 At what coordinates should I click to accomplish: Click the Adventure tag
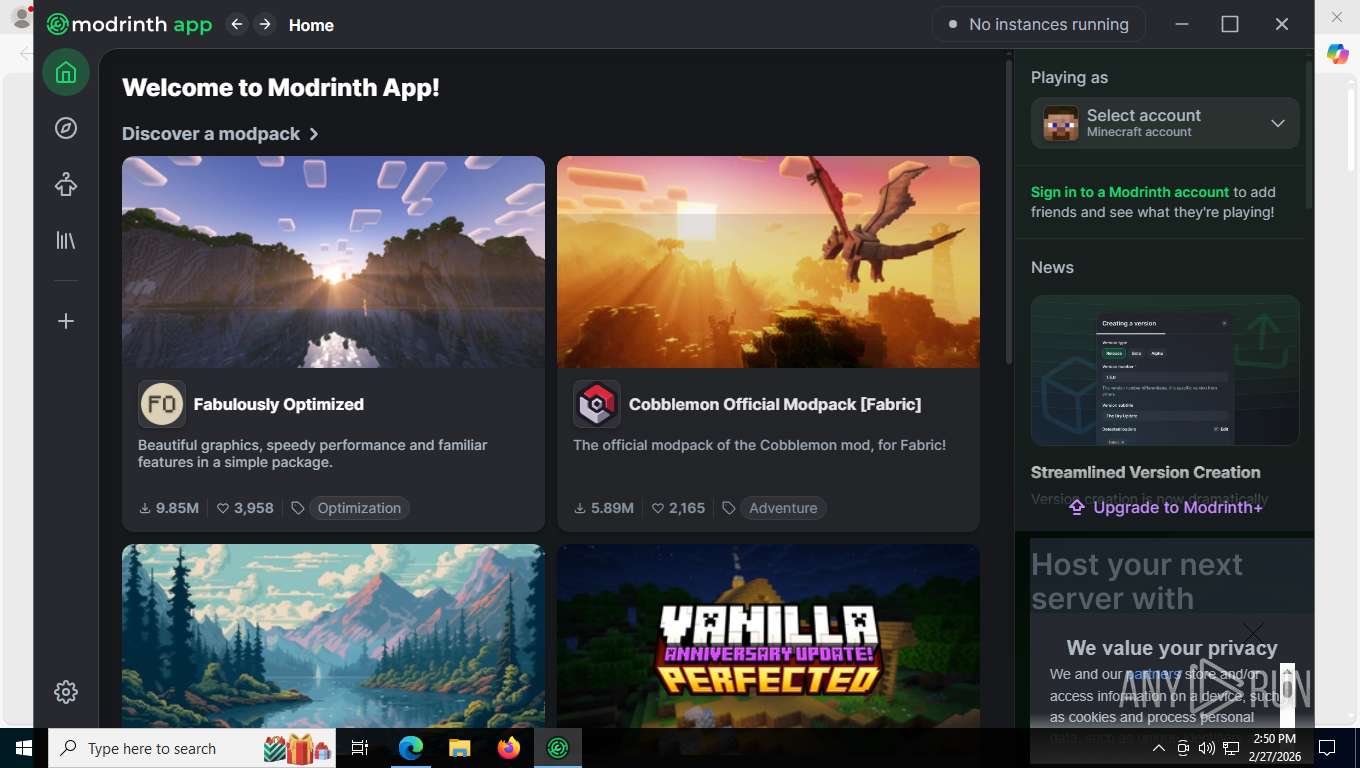(783, 508)
